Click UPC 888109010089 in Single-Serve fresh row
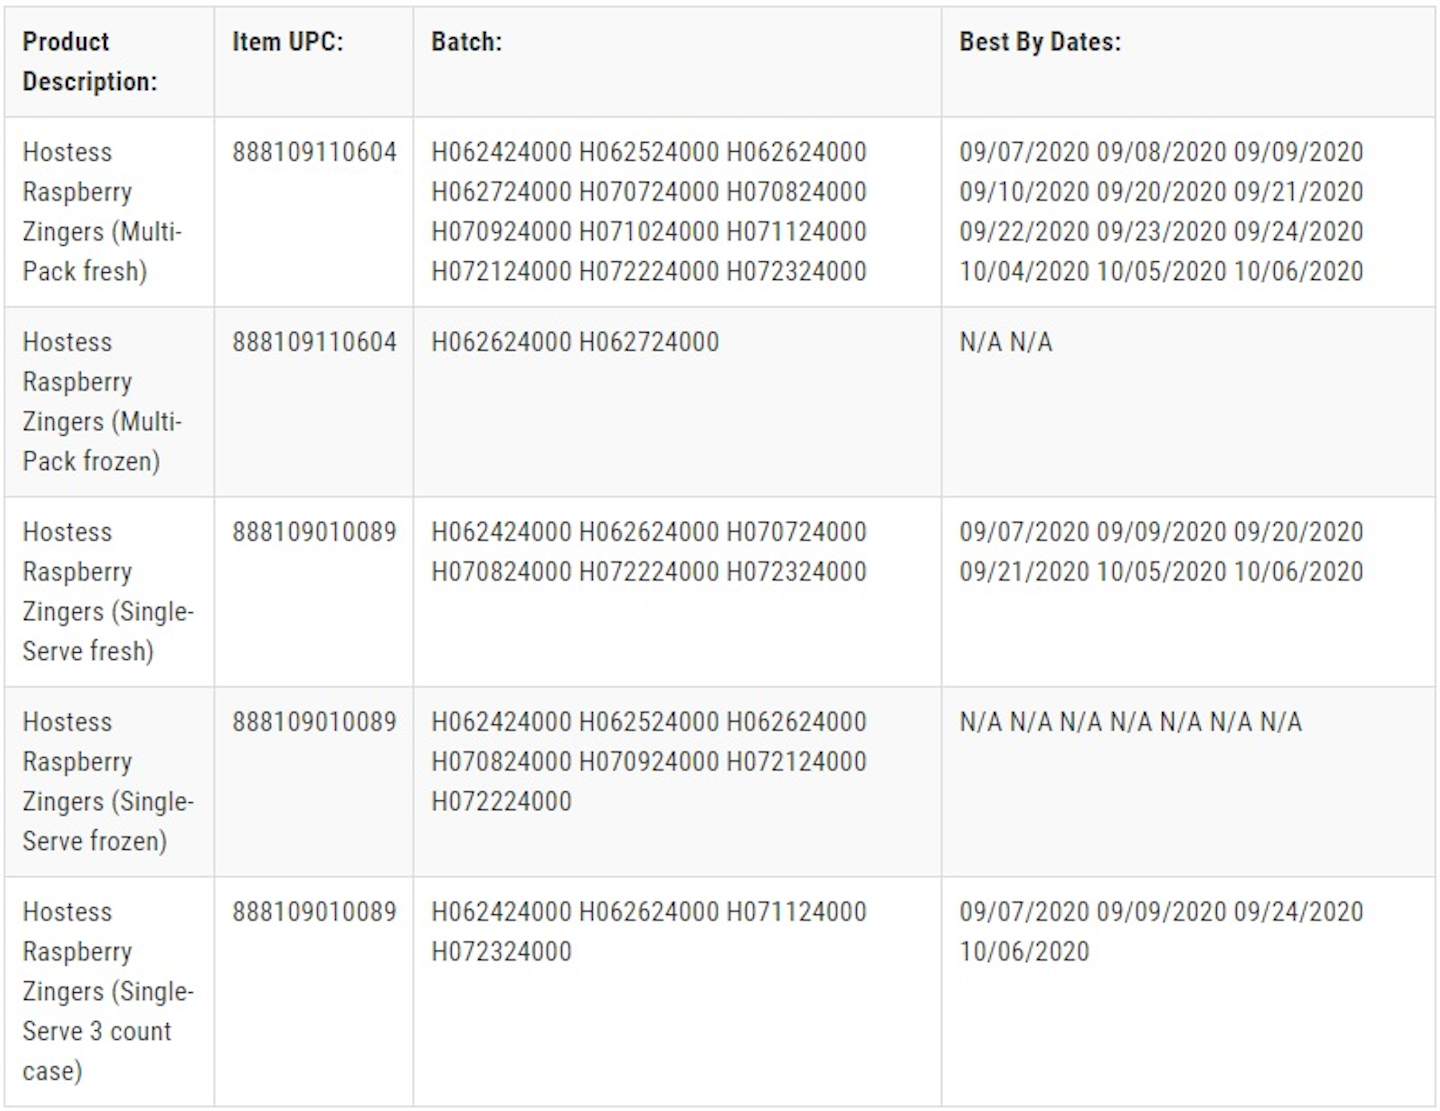Viewport: 1440px width, 1111px height. click(314, 532)
